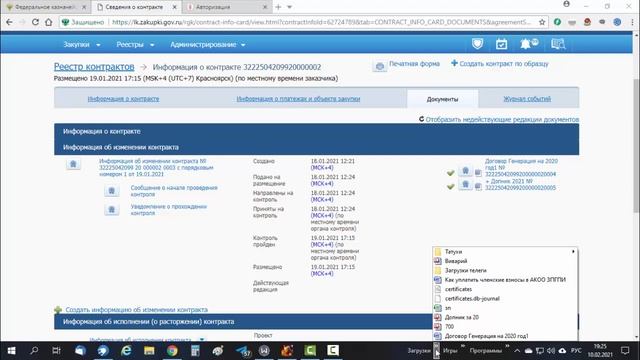Show hidden system tray icons
Screen dimensions: 640x360
click(517, 351)
